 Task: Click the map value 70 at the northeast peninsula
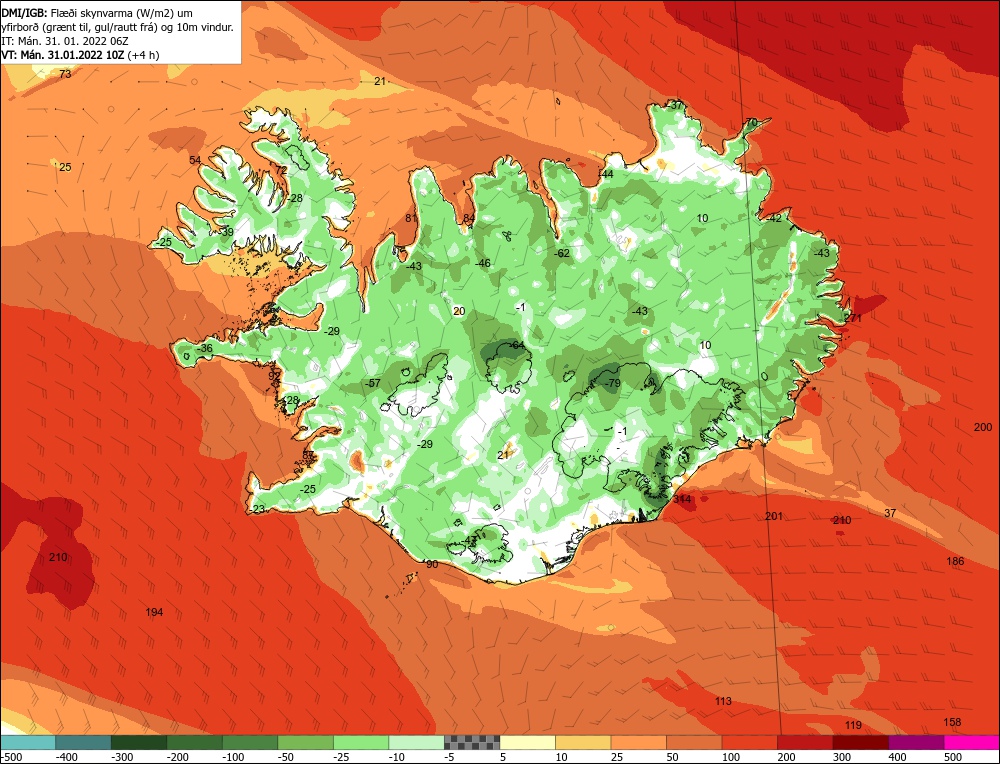click(x=751, y=122)
